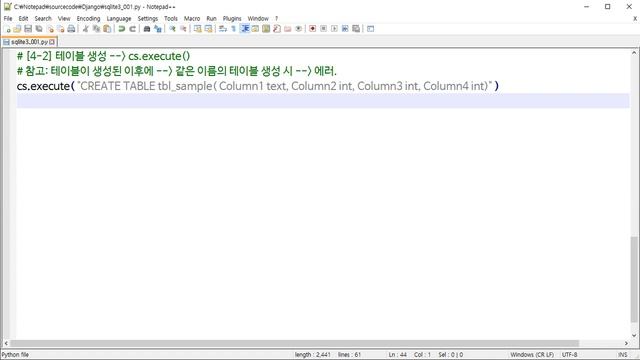Open the ? help menu
The height and width of the screenshot is (360, 640).
click(276, 19)
